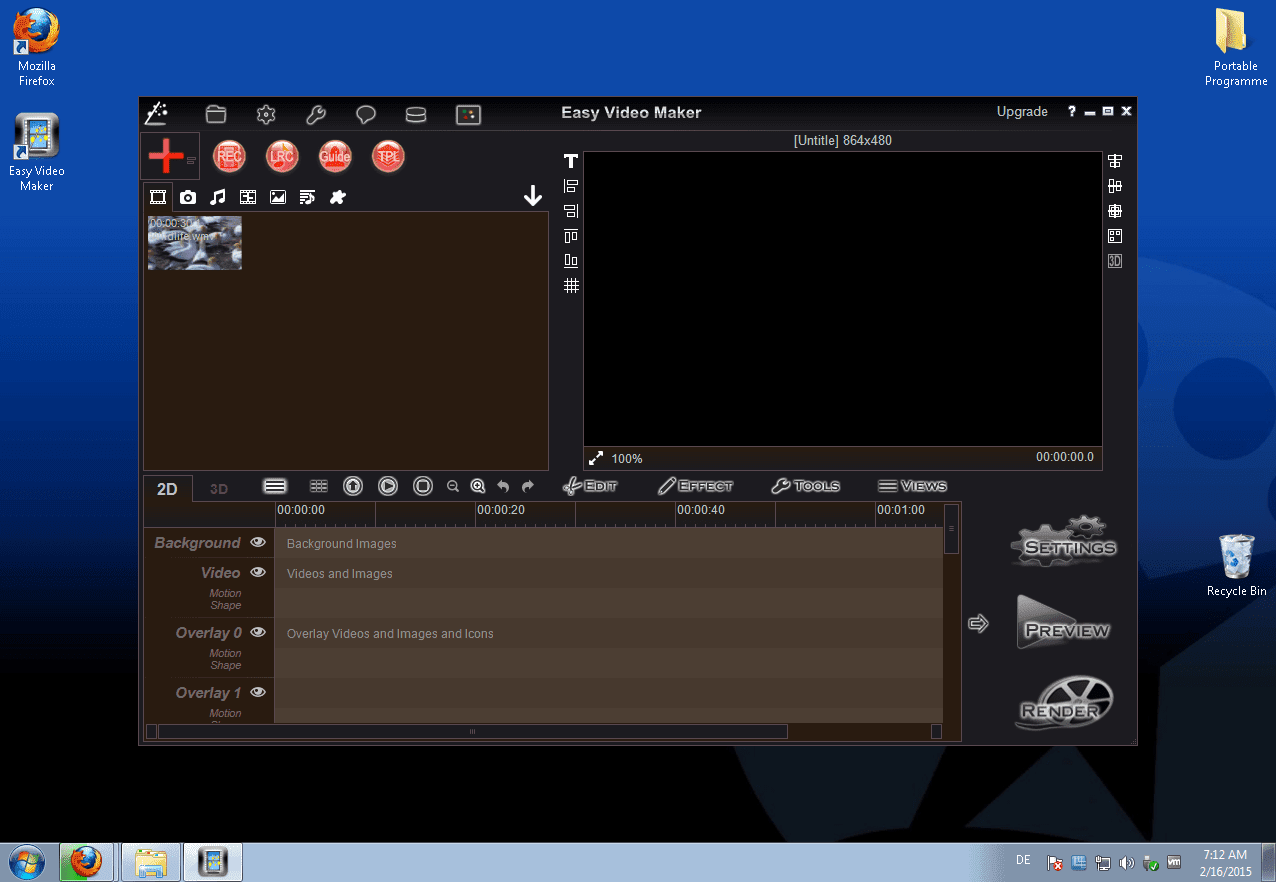The height and width of the screenshot is (882, 1276).
Task: Click the database stack icon in top toolbar
Action: [x=416, y=114]
